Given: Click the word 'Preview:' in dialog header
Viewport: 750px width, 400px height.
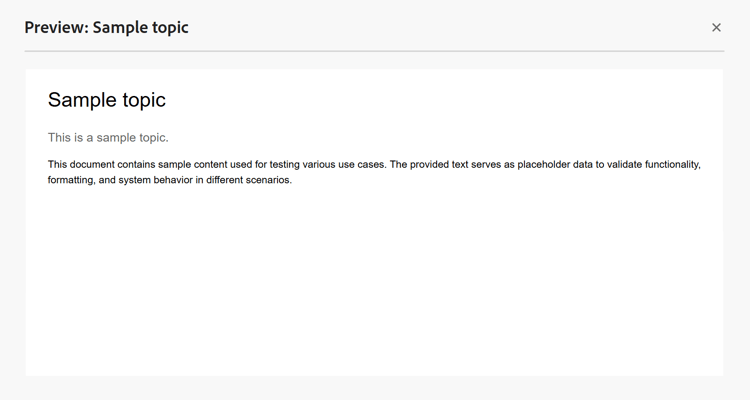Looking at the screenshot, I should pos(56,28).
